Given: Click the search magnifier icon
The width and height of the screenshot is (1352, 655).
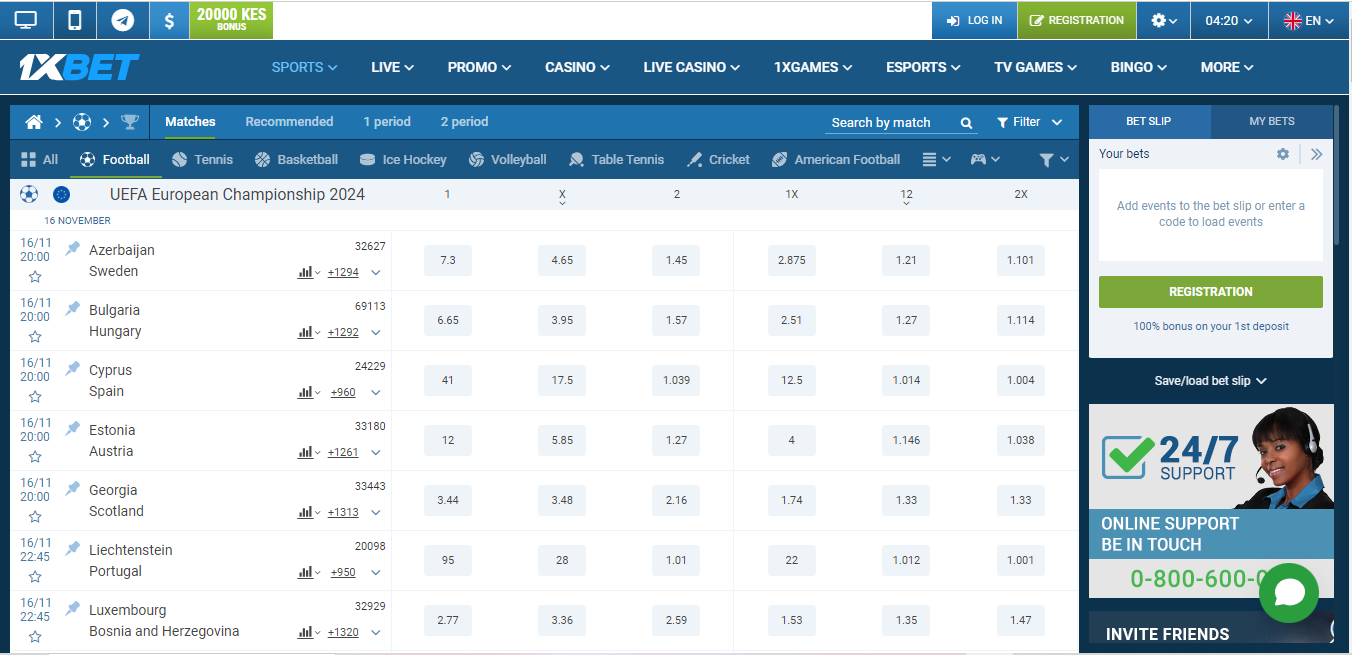Looking at the screenshot, I should click(964, 121).
